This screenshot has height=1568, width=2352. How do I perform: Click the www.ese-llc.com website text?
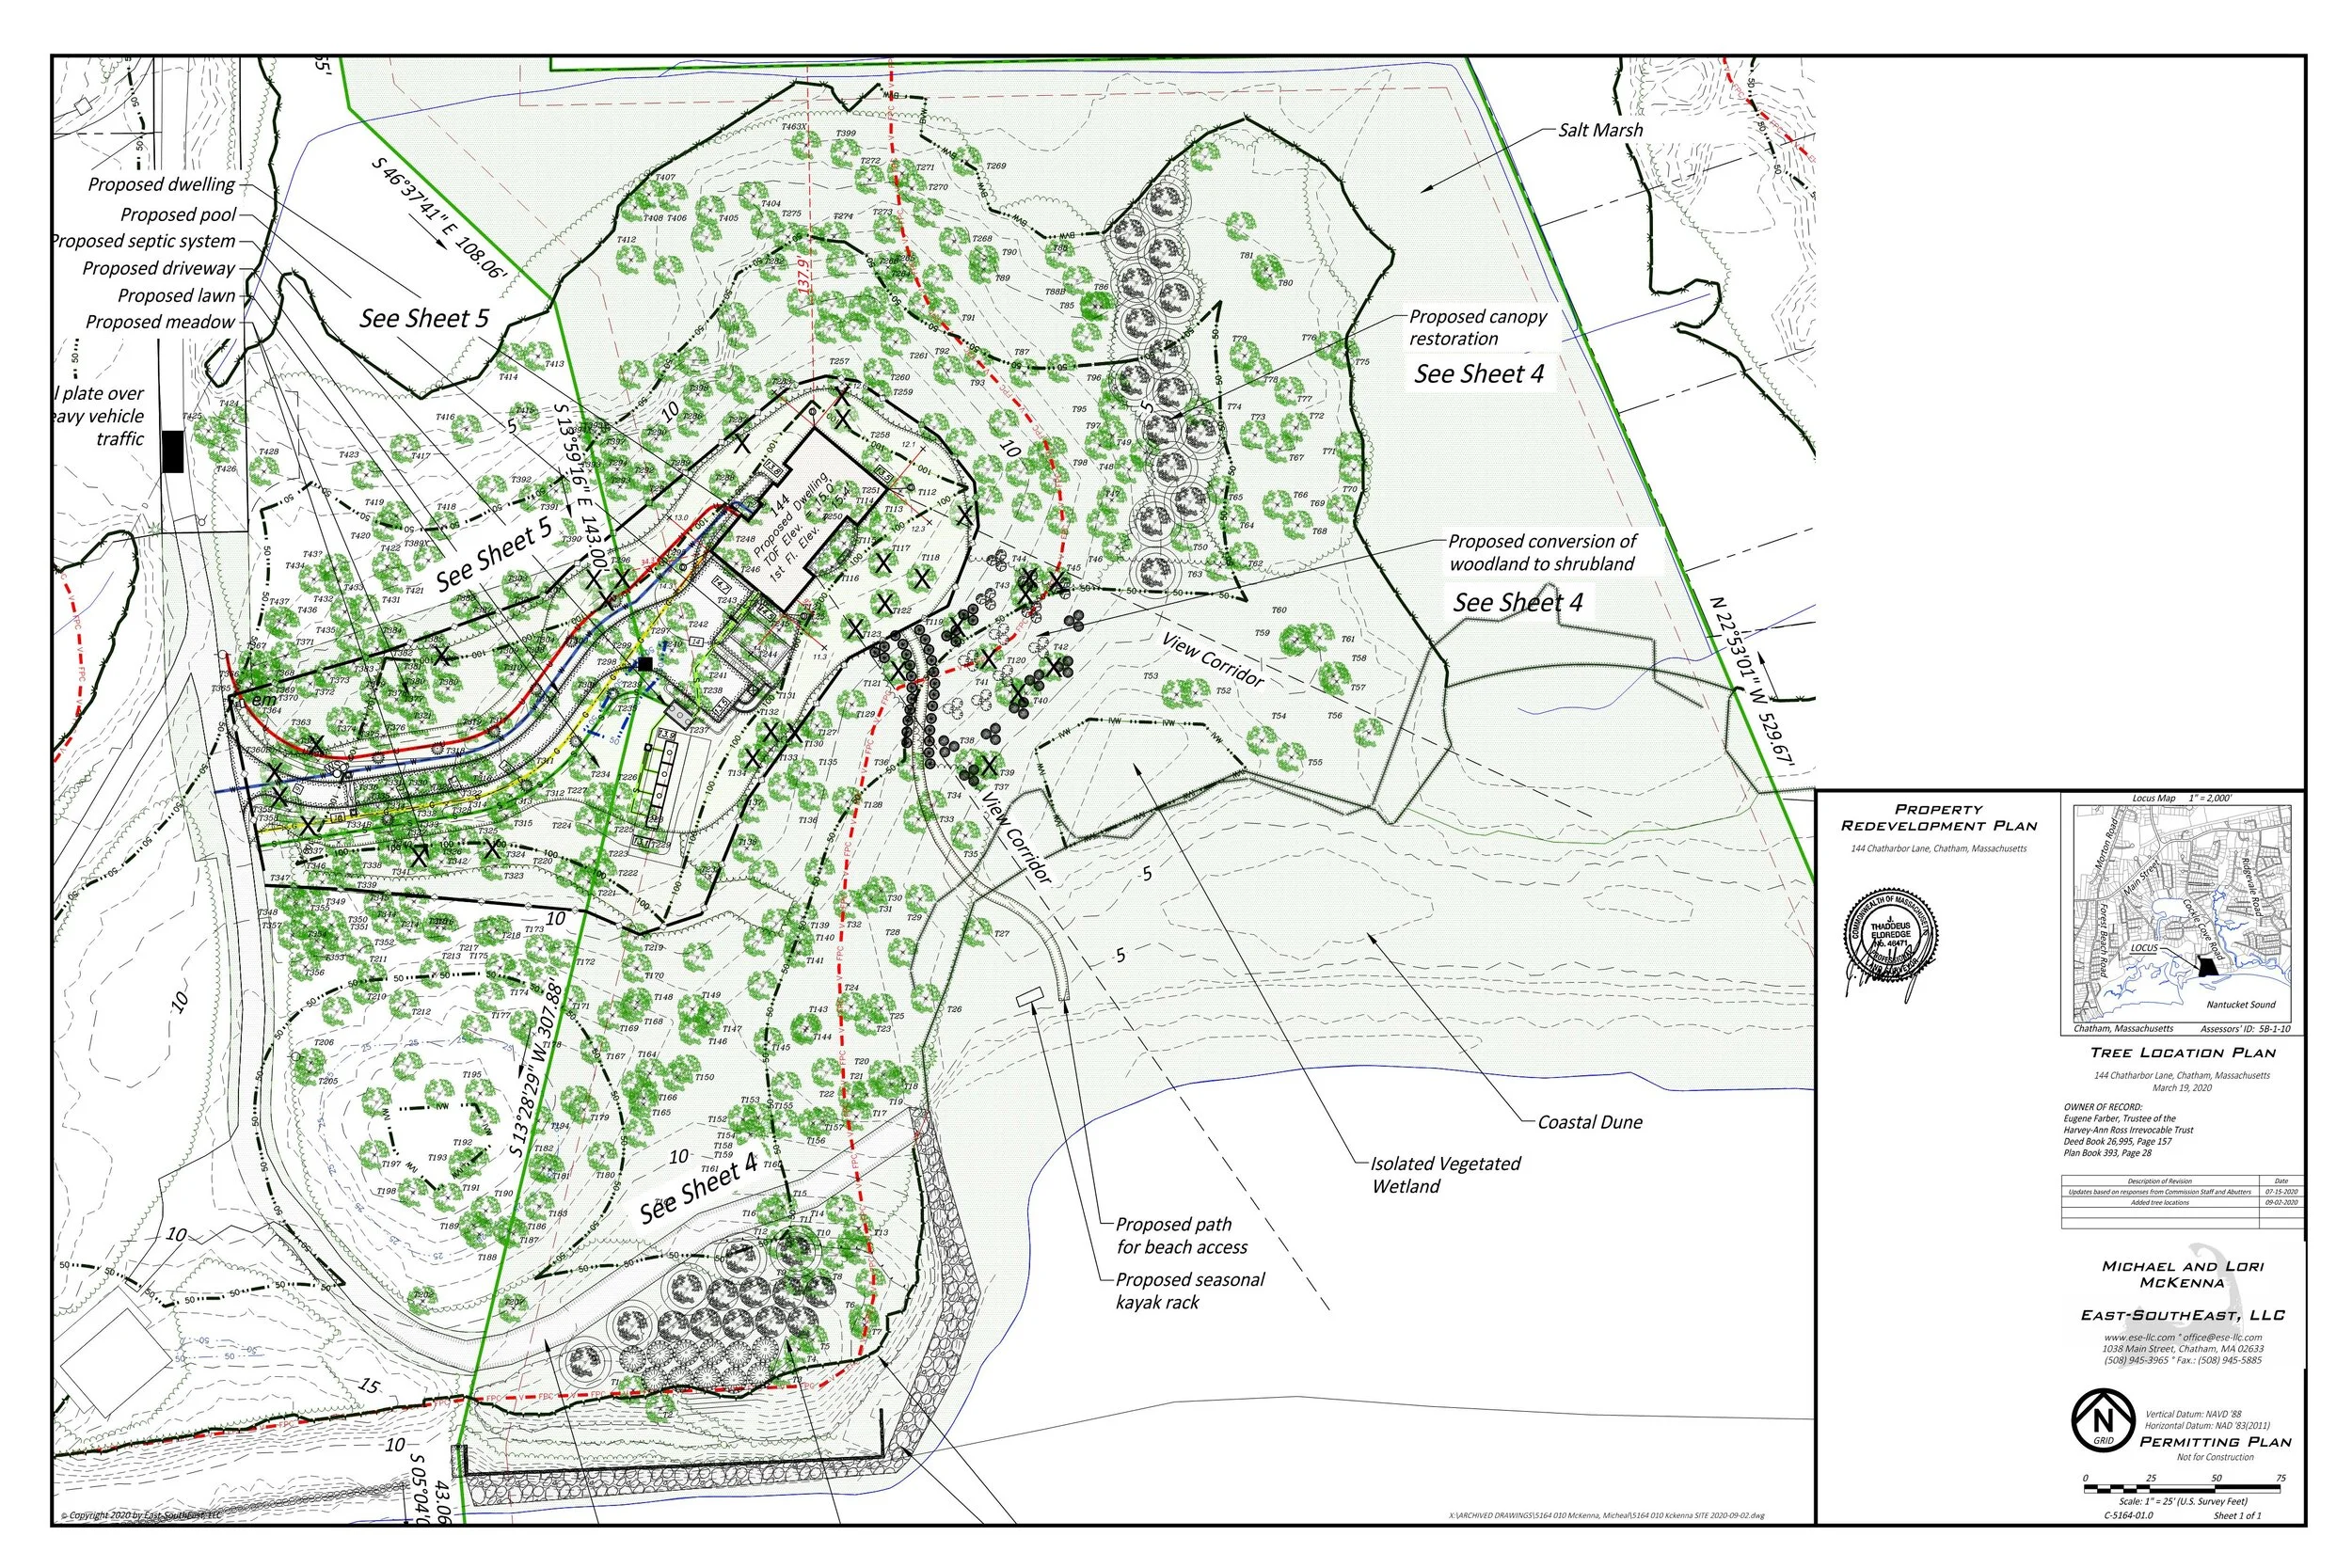pyautogui.click(x=2139, y=1337)
